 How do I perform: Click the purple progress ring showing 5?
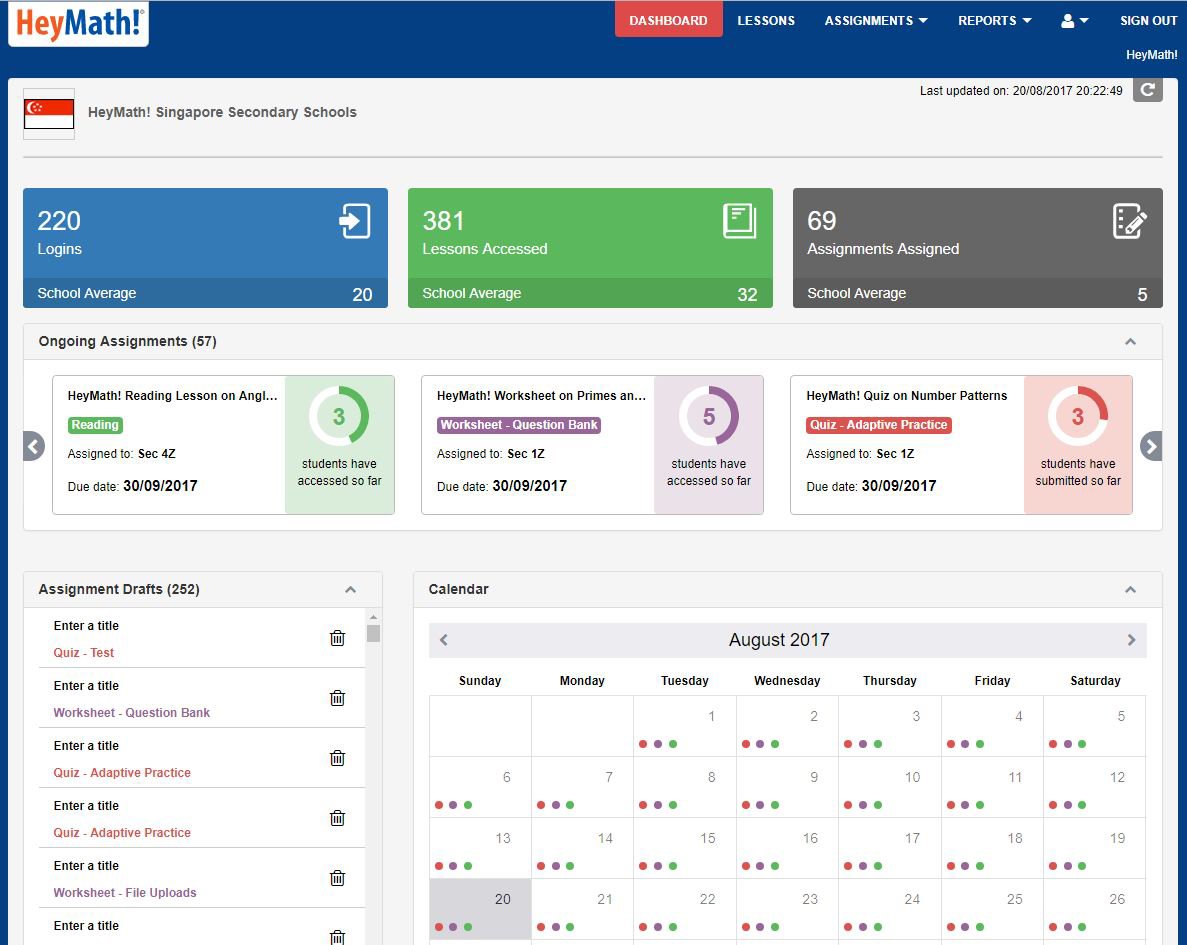[x=709, y=416]
